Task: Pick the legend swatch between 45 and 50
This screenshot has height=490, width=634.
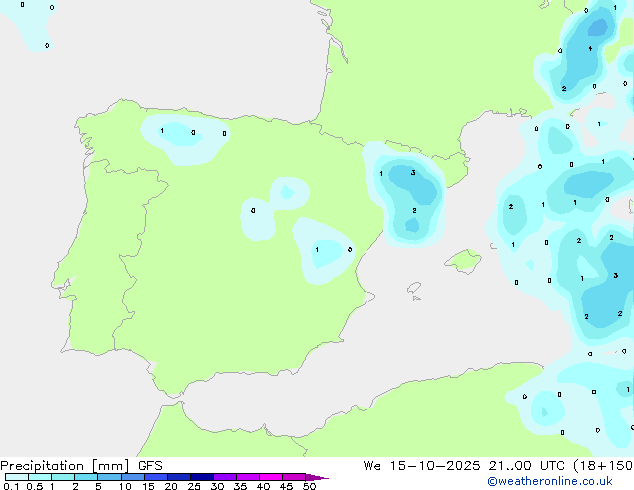Action: tap(294, 477)
